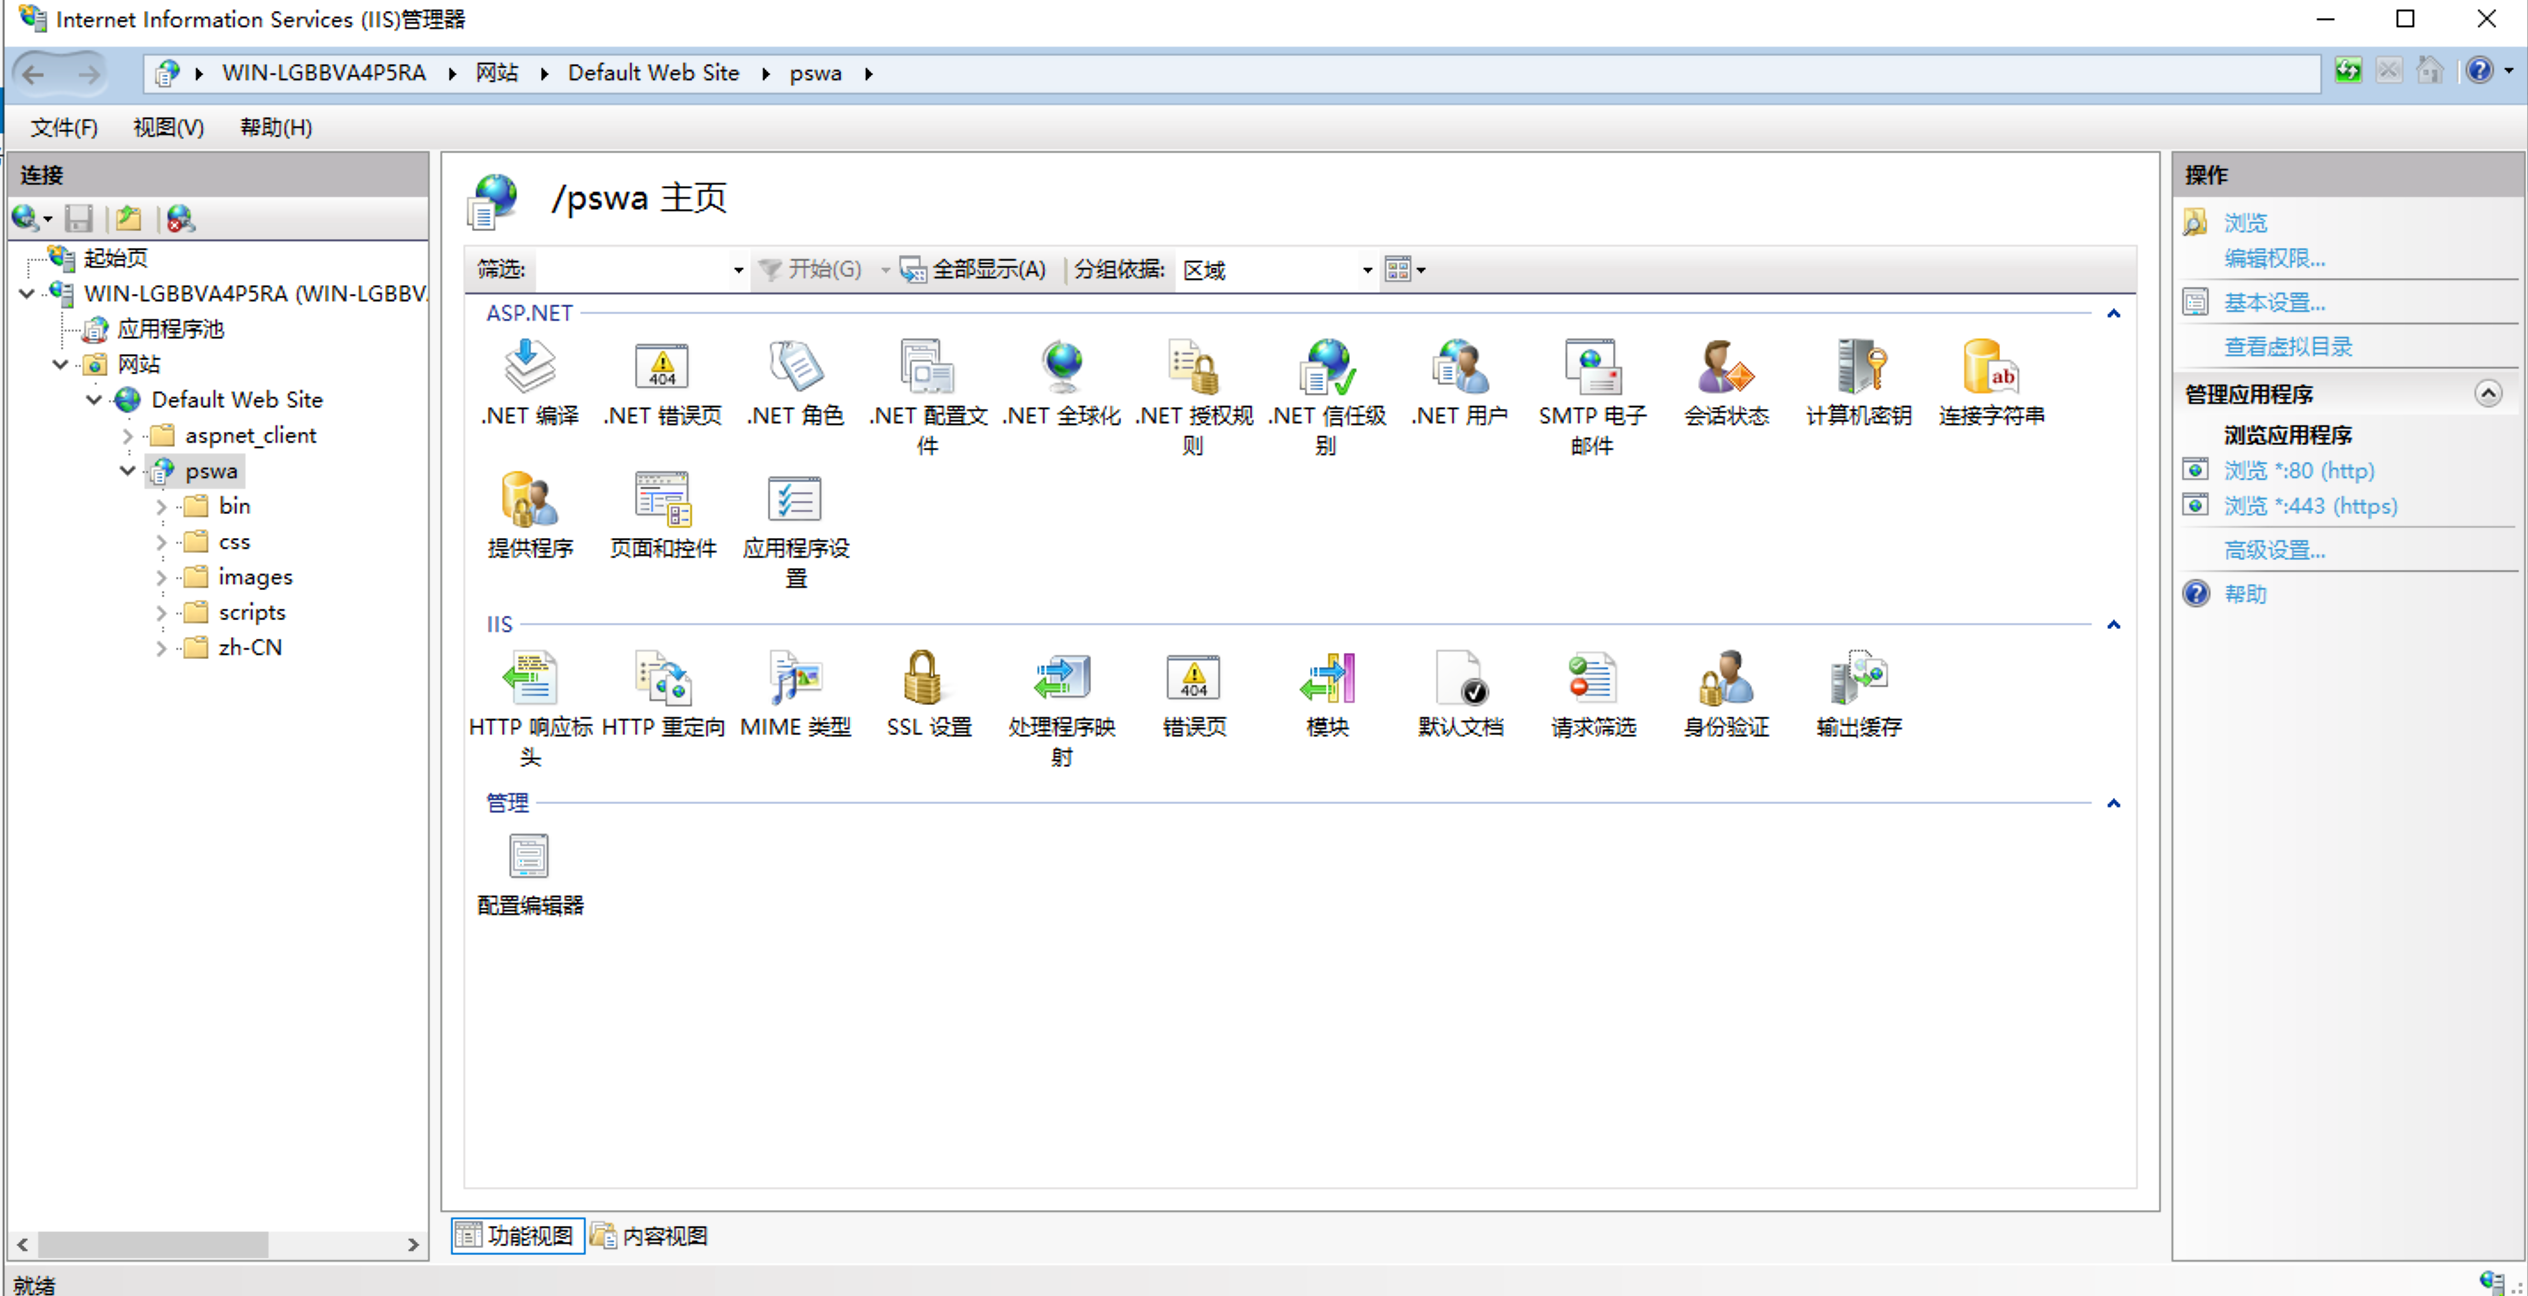Screen dimensions: 2528x1296
Task: Open SSL 设置 in the IIS section
Action: click(925, 695)
